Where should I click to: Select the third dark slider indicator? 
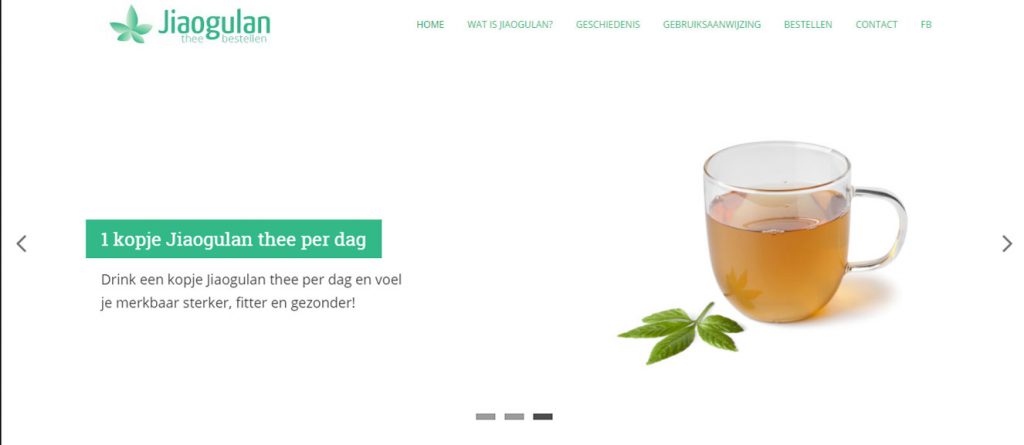pos(543,416)
